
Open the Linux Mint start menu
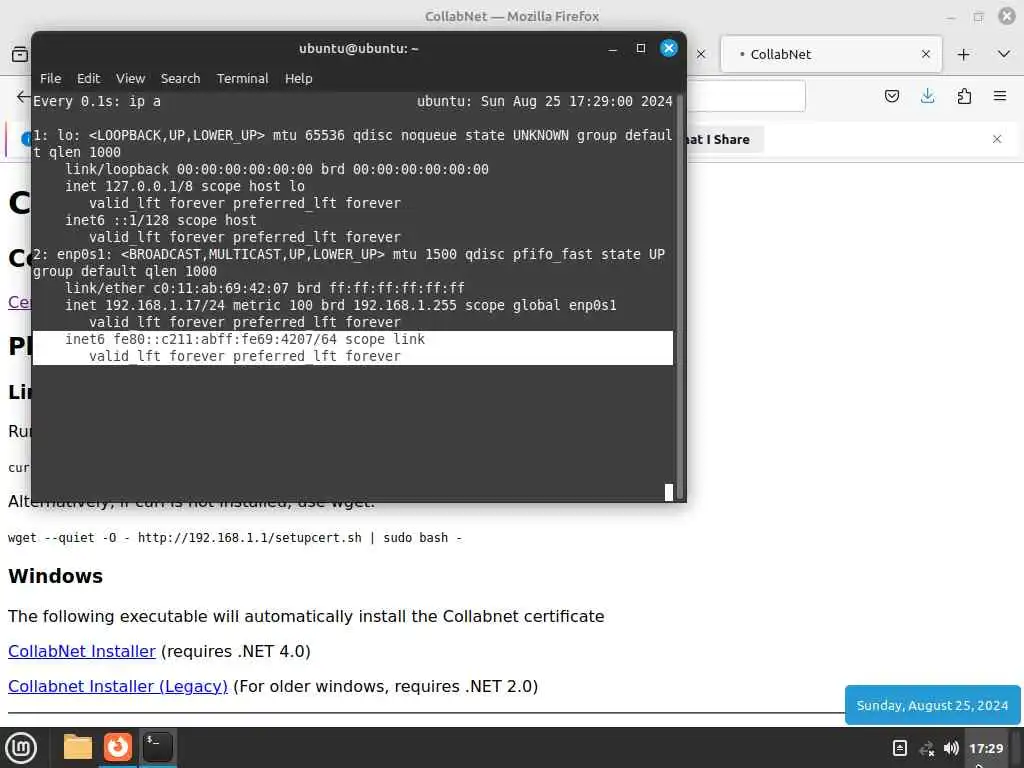21,748
